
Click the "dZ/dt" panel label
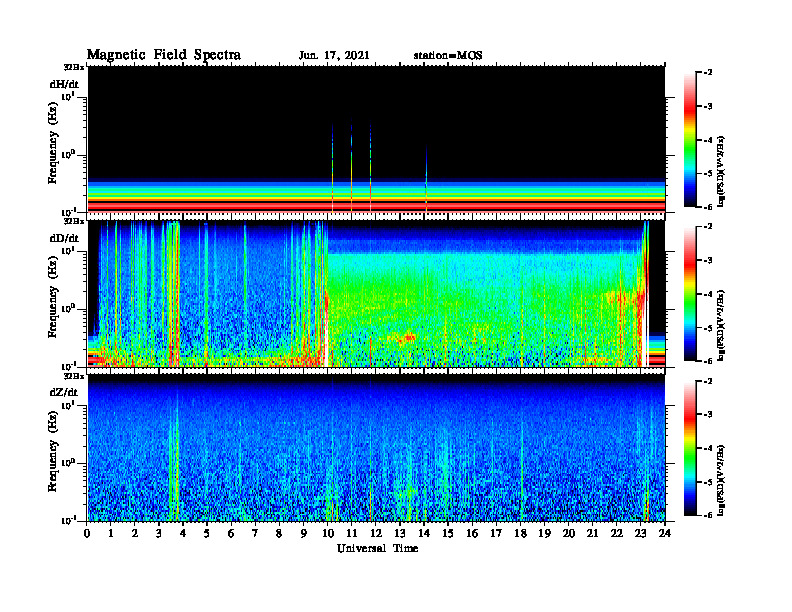(64, 392)
